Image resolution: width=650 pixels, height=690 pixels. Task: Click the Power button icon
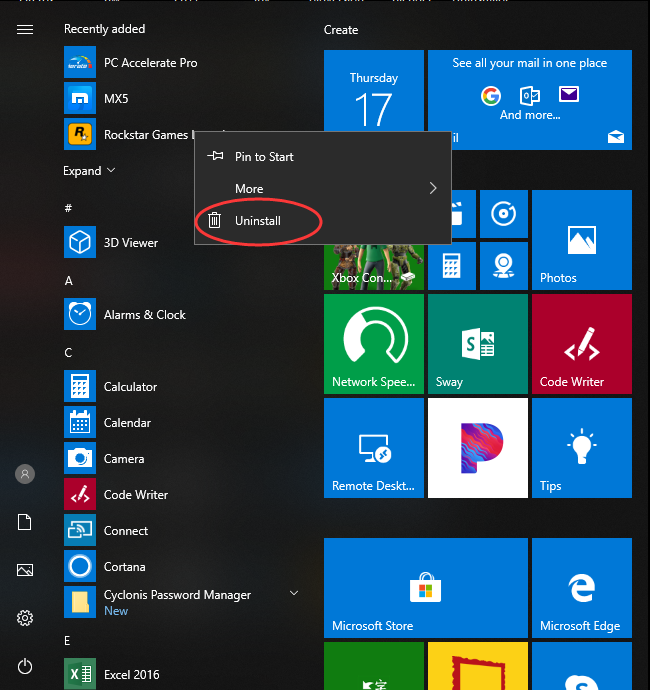click(x=25, y=666)
